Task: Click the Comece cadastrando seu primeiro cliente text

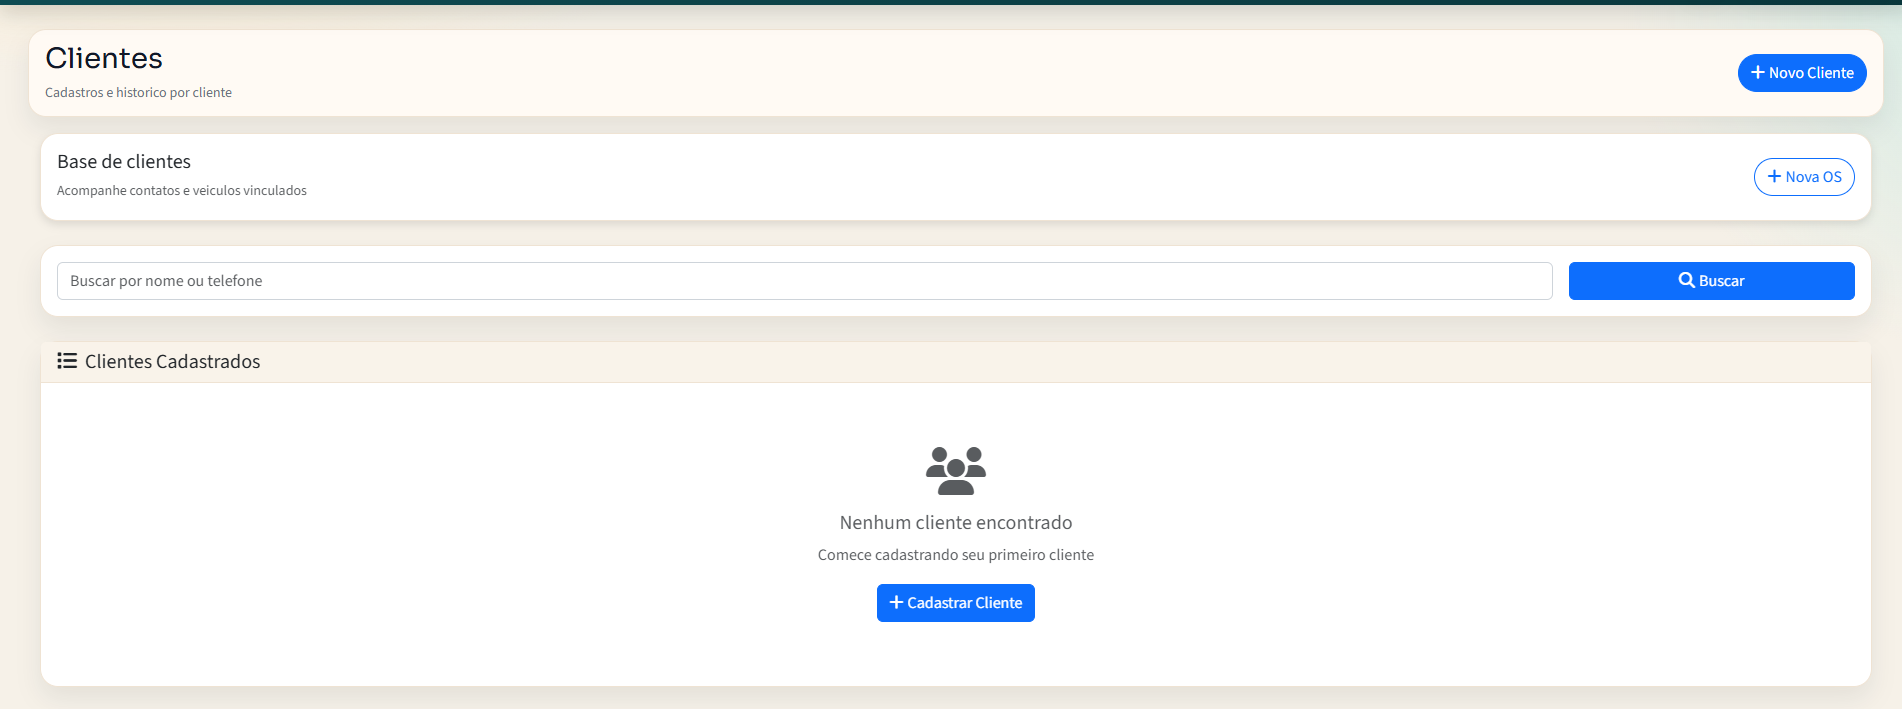Action: tap(956, 555)
